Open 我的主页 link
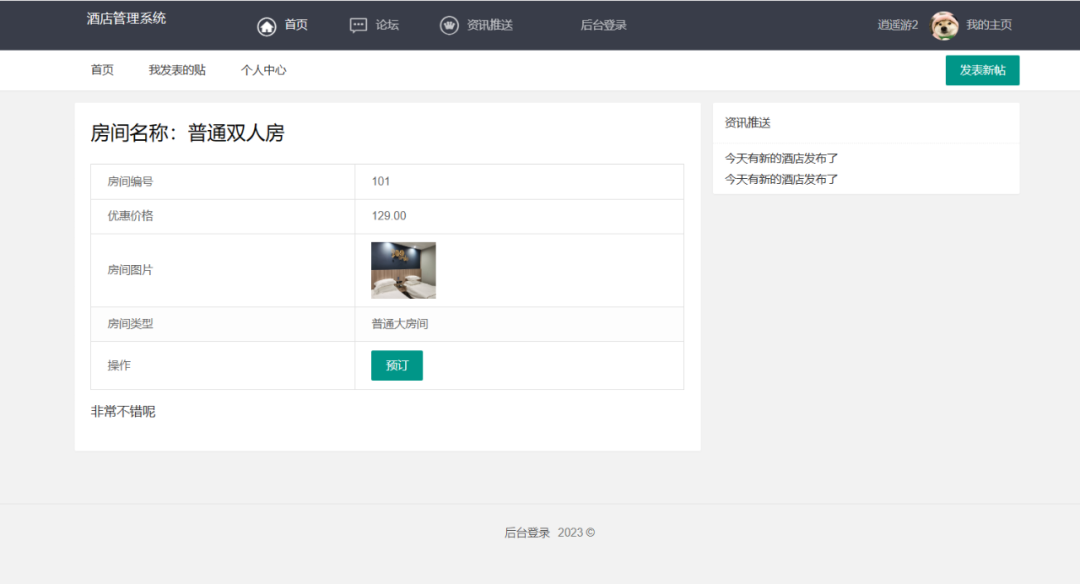 pyautogui.click(x=989, y=25)
